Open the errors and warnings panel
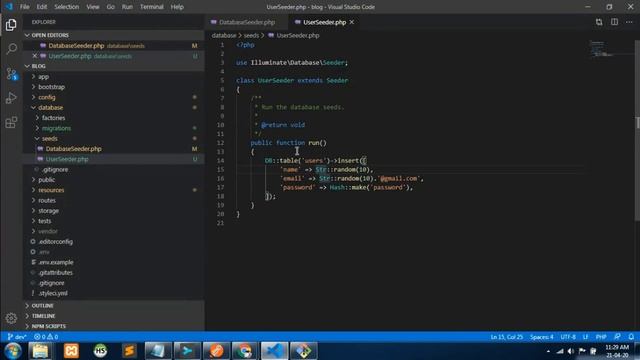640x360 pixels. [x=46, y=337]
